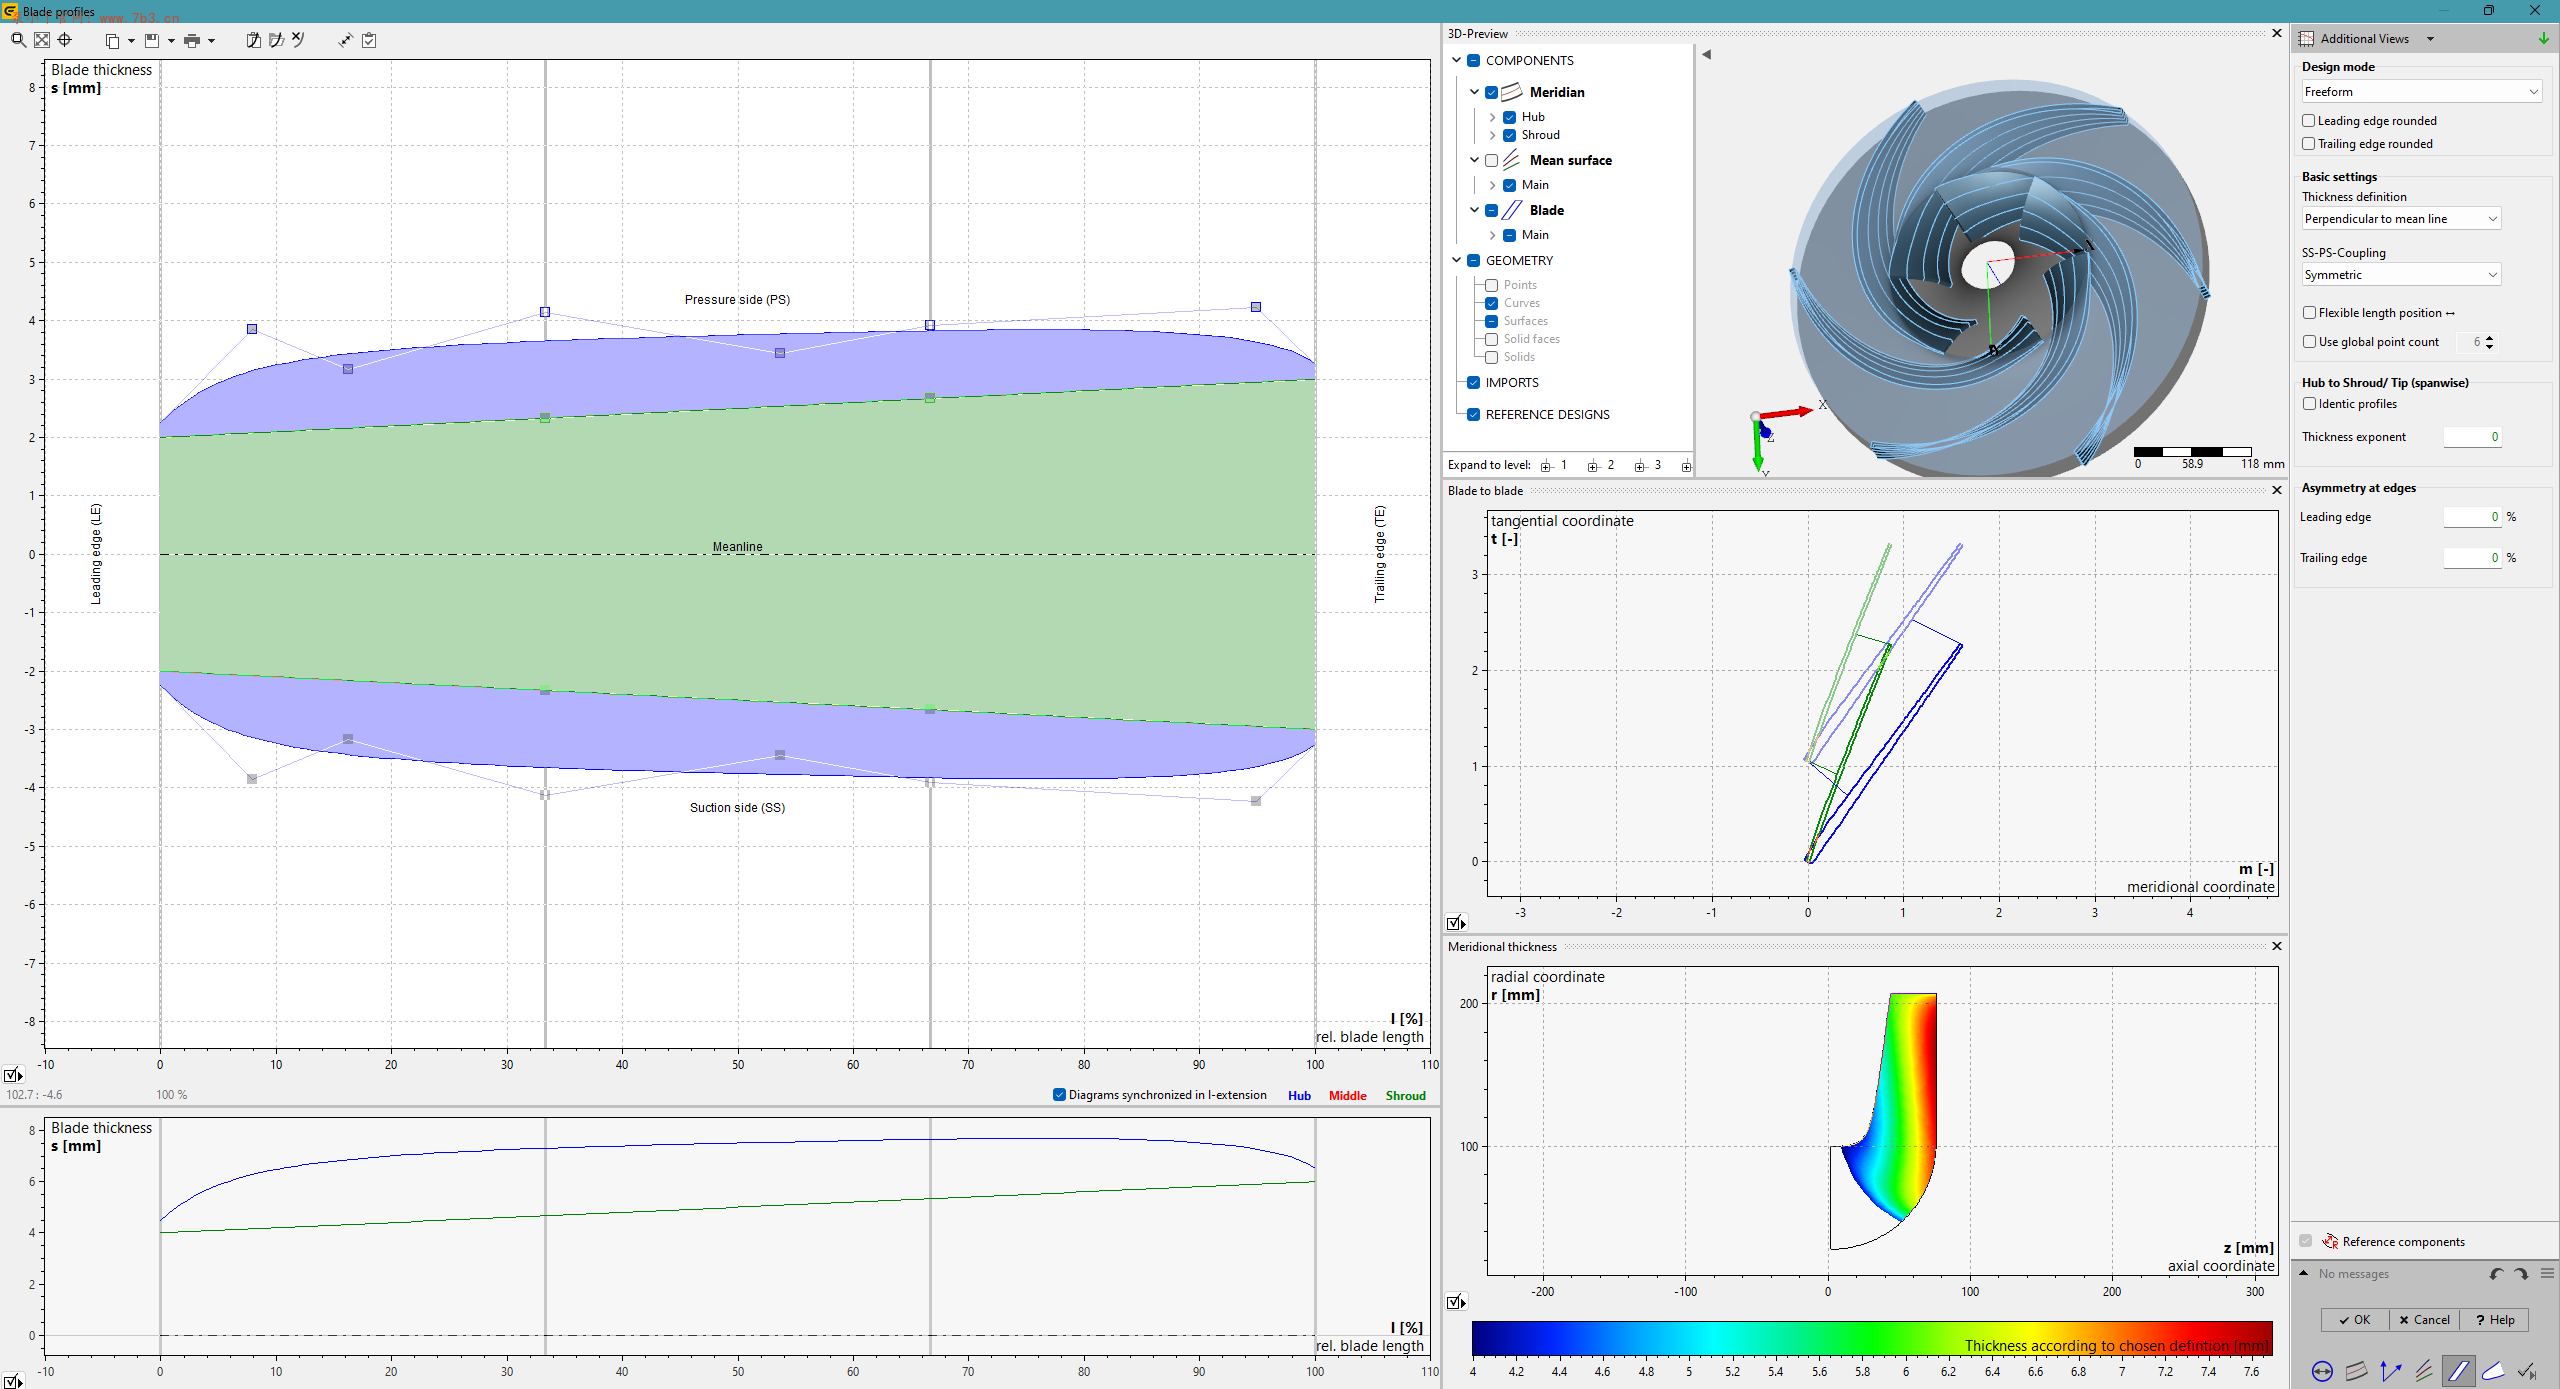
Task: Click the paste curve from clipboard icon
Action: coord(253,40)
